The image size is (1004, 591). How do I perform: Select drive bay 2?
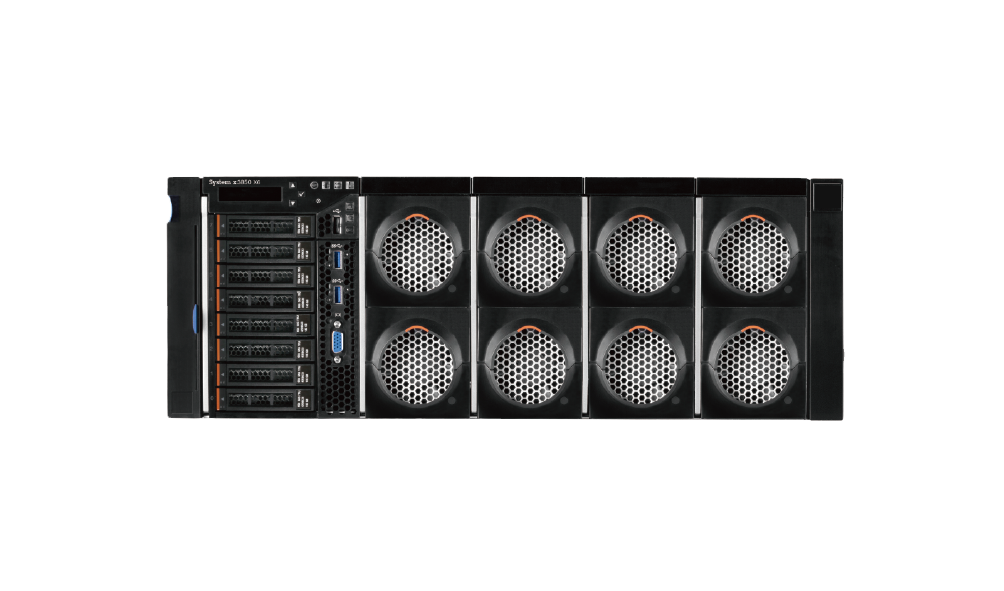pos(266,349)
